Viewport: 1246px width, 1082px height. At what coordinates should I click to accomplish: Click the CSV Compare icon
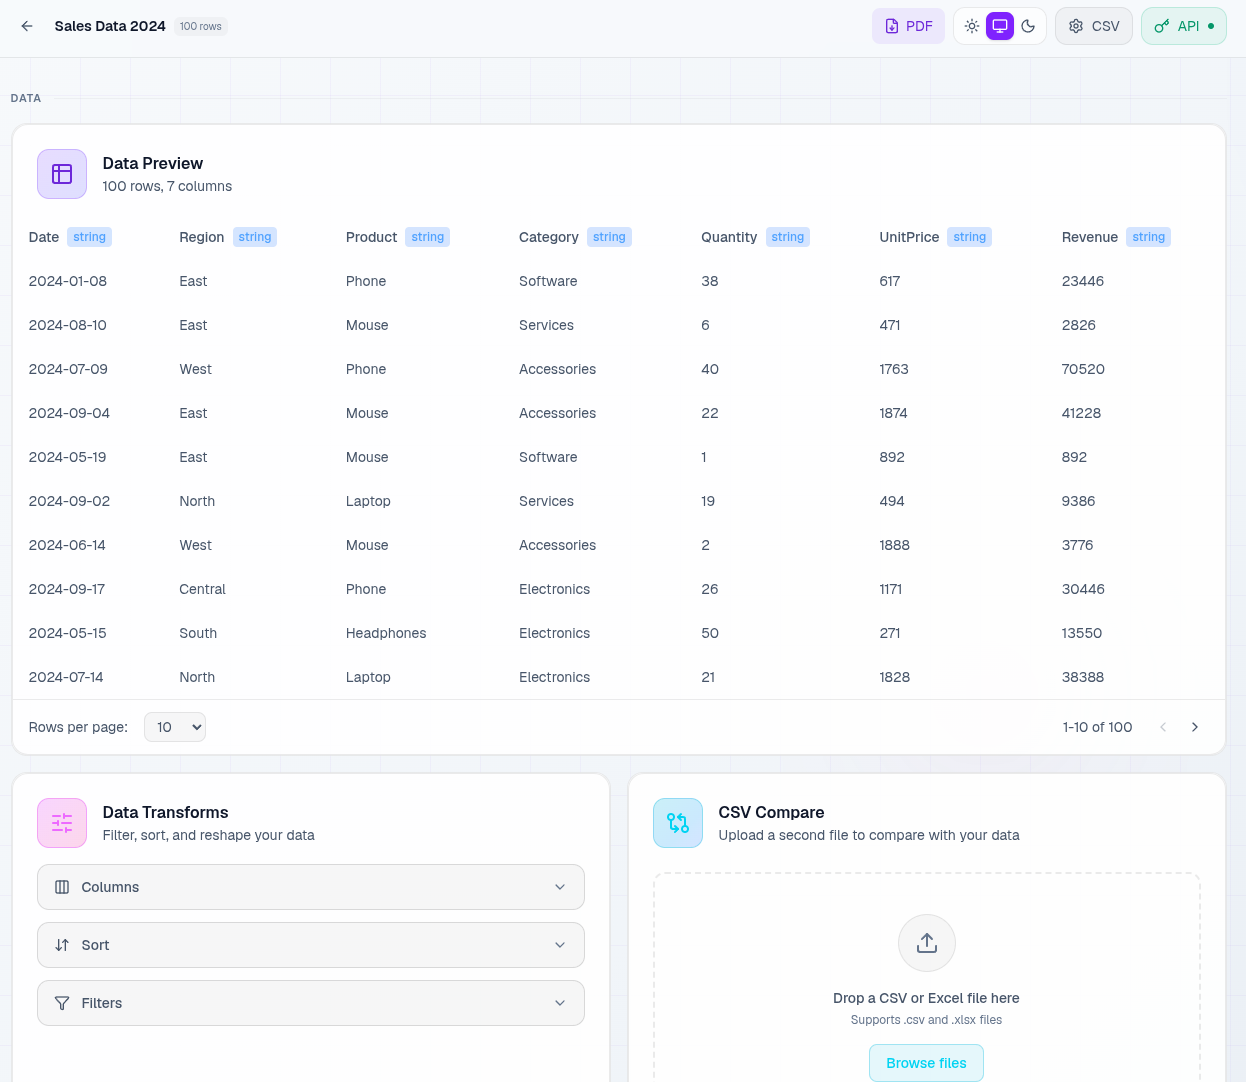click(678, 823)
